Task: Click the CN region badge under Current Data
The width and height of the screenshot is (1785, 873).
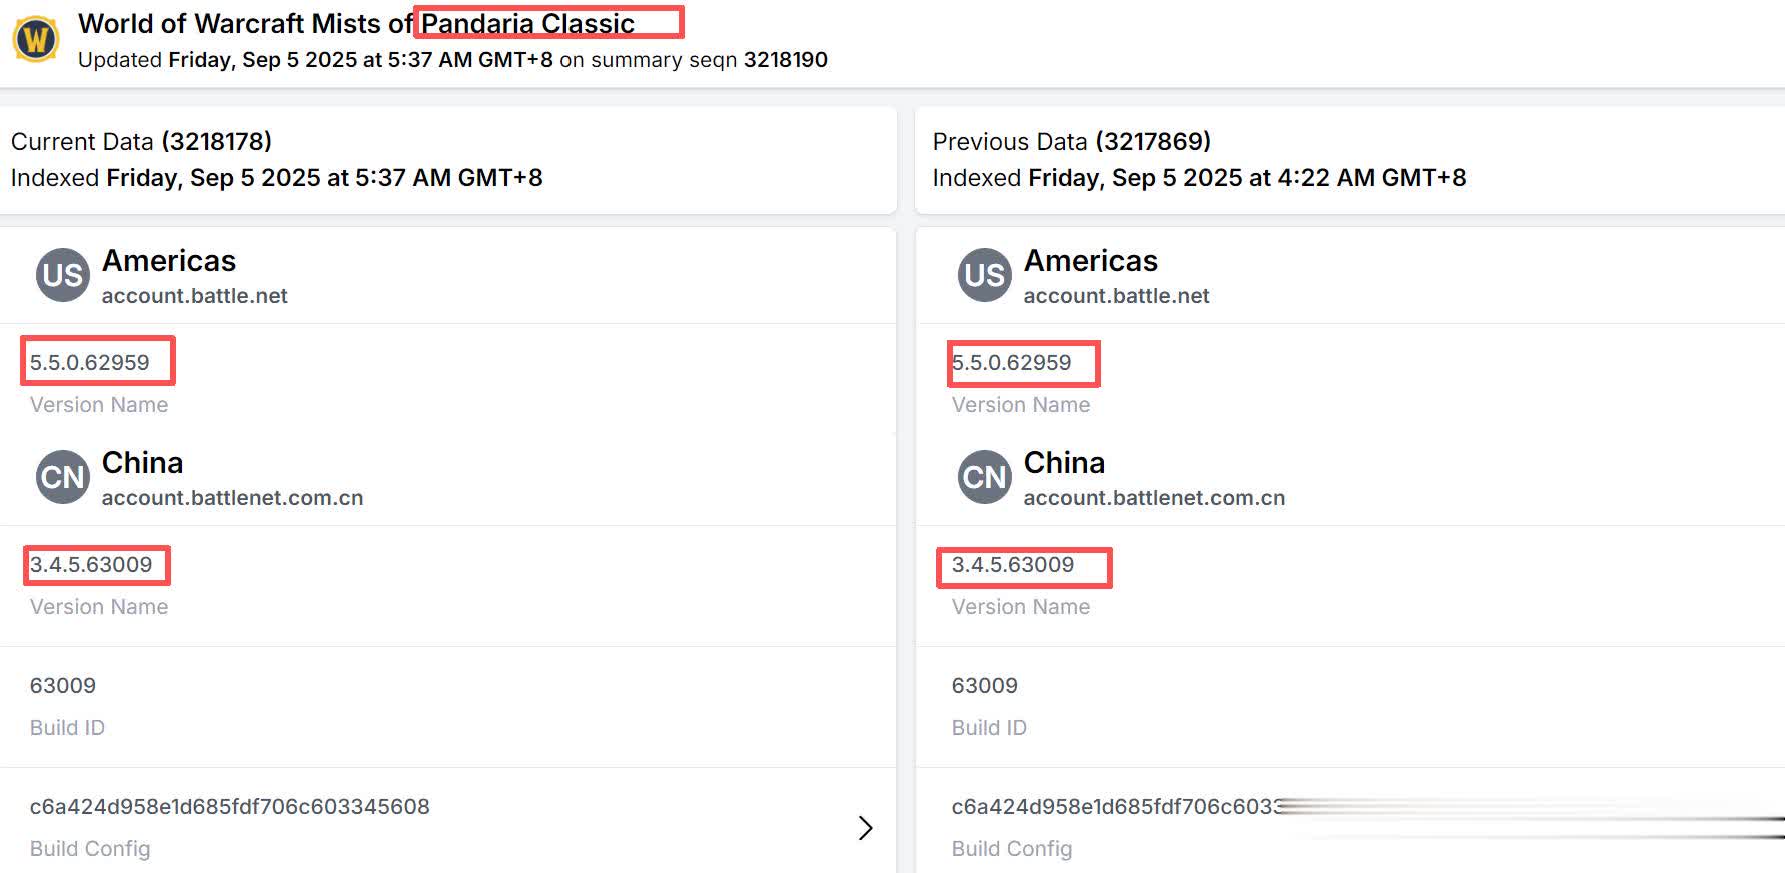Action: (63, 477)
